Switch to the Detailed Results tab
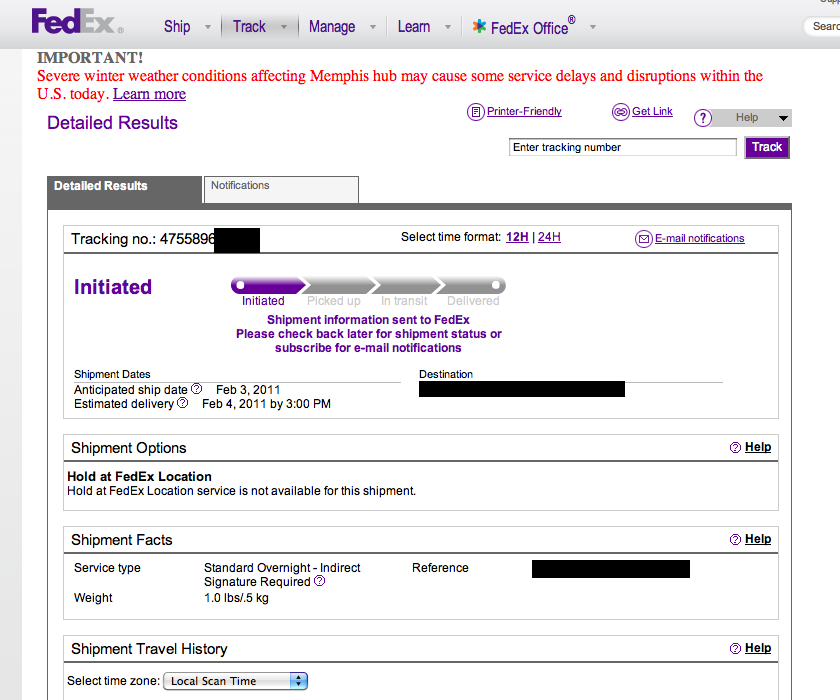Image resolution: width=840 pixels, height=700 pixels. tap(124, 189)
